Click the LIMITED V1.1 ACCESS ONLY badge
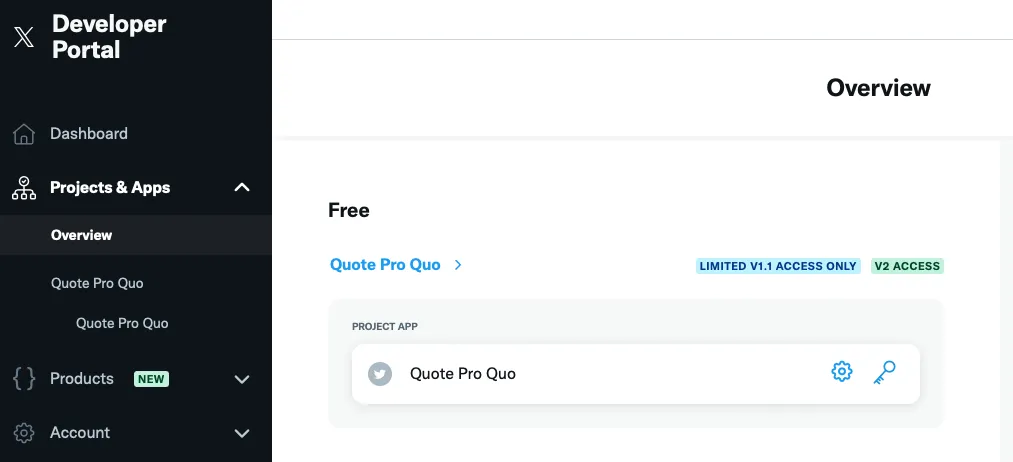Viewport: 1013px width, 462px height. click(x=778, y=266)
